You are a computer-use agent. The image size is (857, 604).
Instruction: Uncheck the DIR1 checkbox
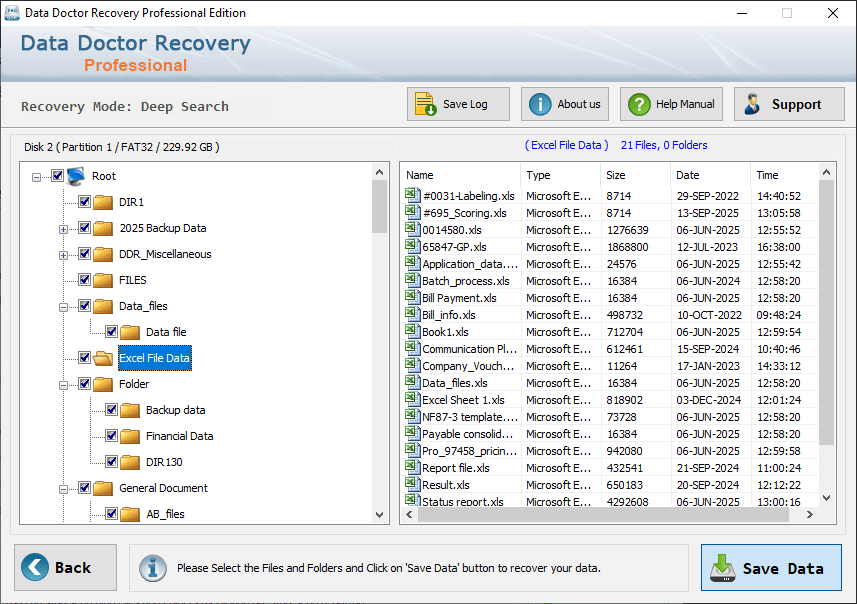(84, 202)
